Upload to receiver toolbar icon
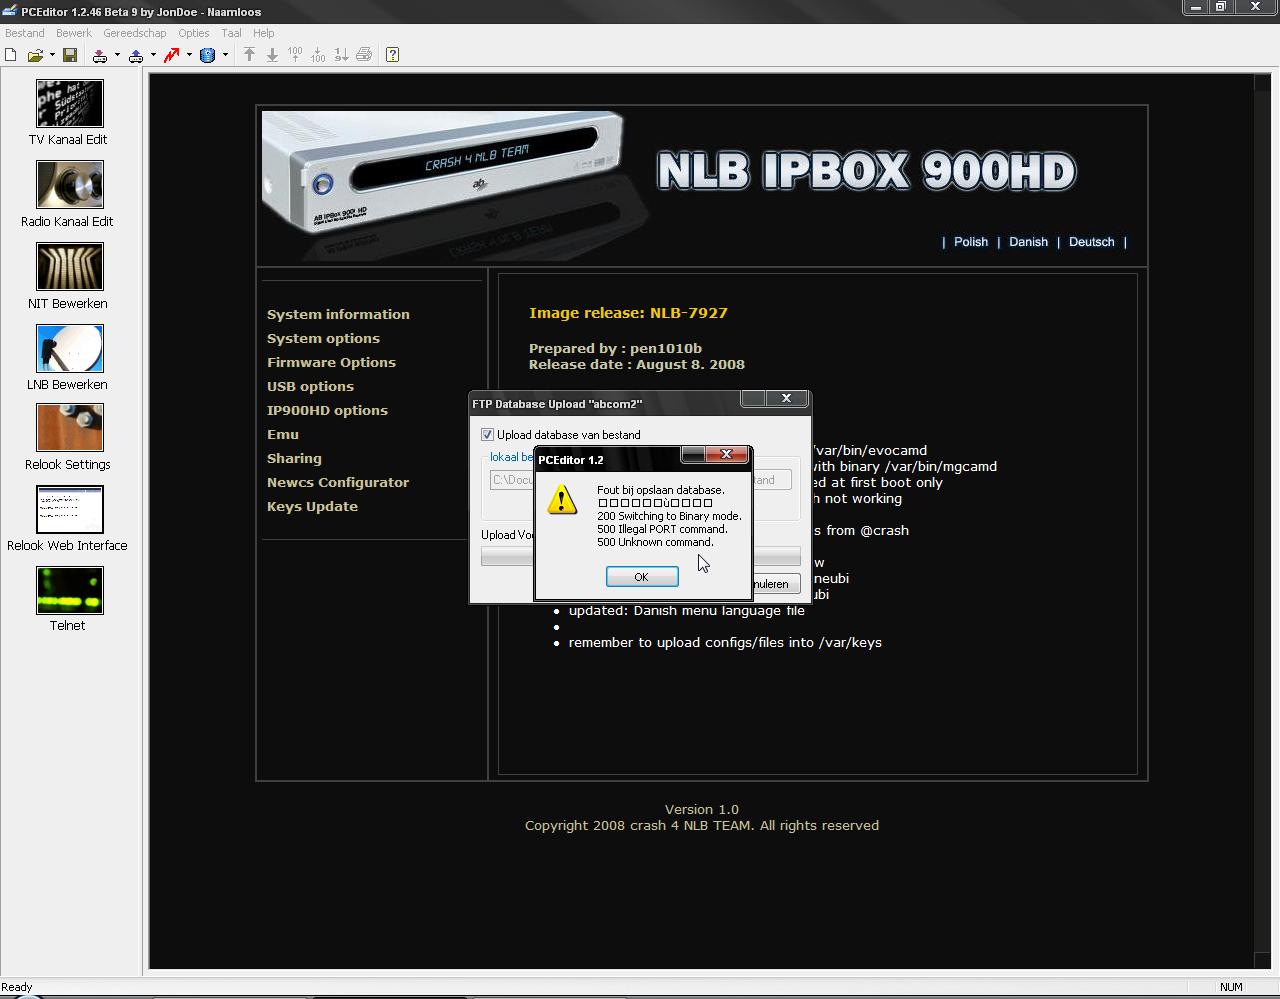 [x=136, y=55]
